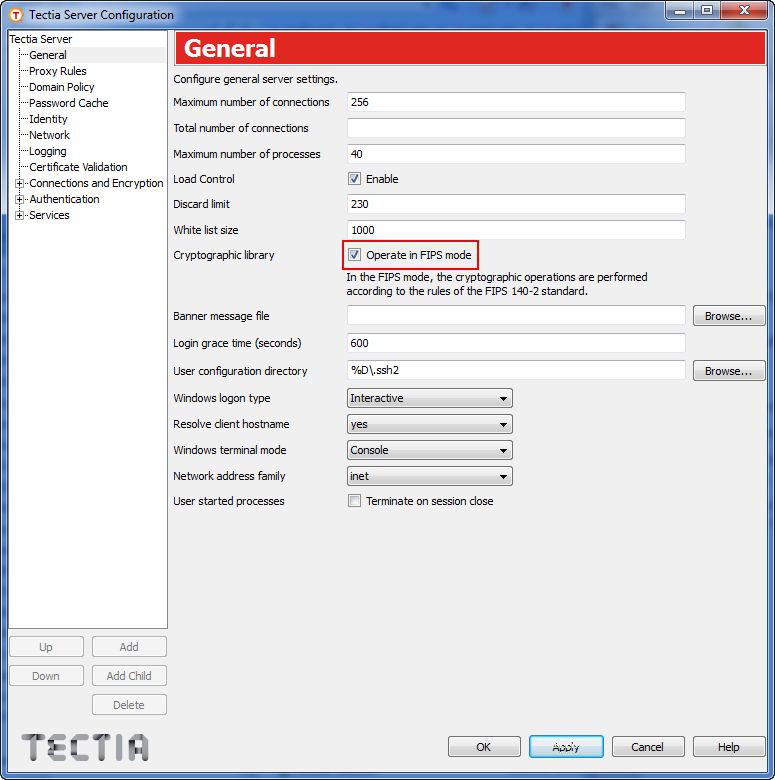Click the Banner message file field

point(516,315)
